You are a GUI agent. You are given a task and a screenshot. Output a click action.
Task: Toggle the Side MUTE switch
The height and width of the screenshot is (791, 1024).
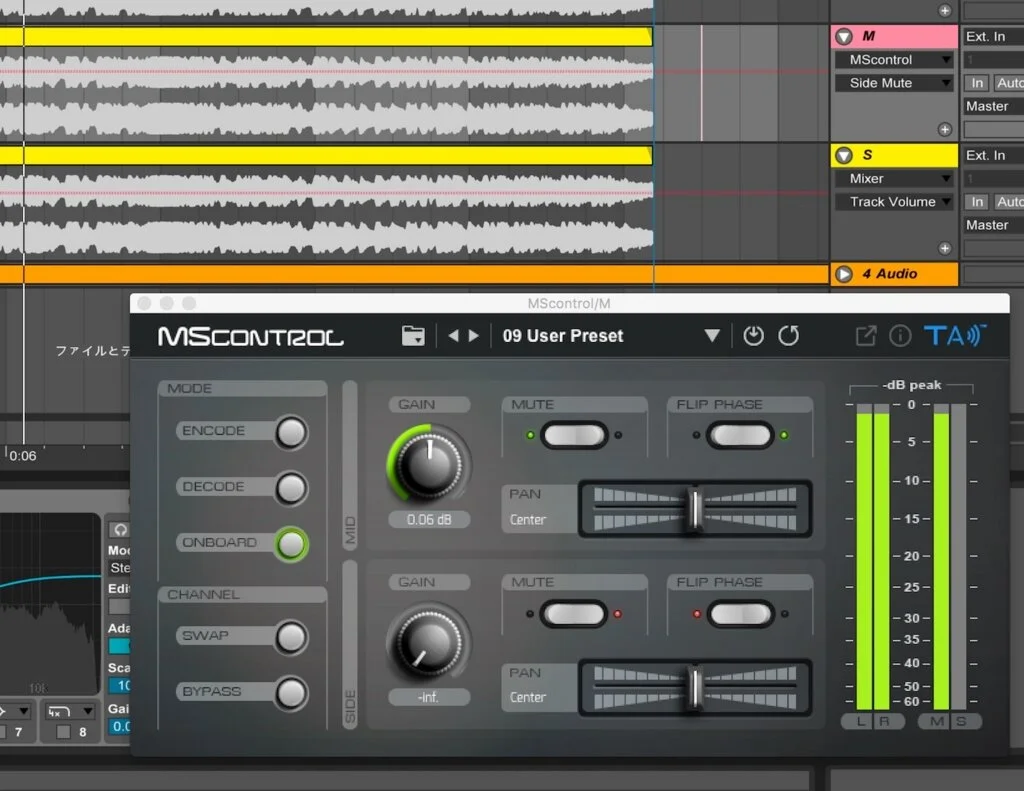click(574, 614)
